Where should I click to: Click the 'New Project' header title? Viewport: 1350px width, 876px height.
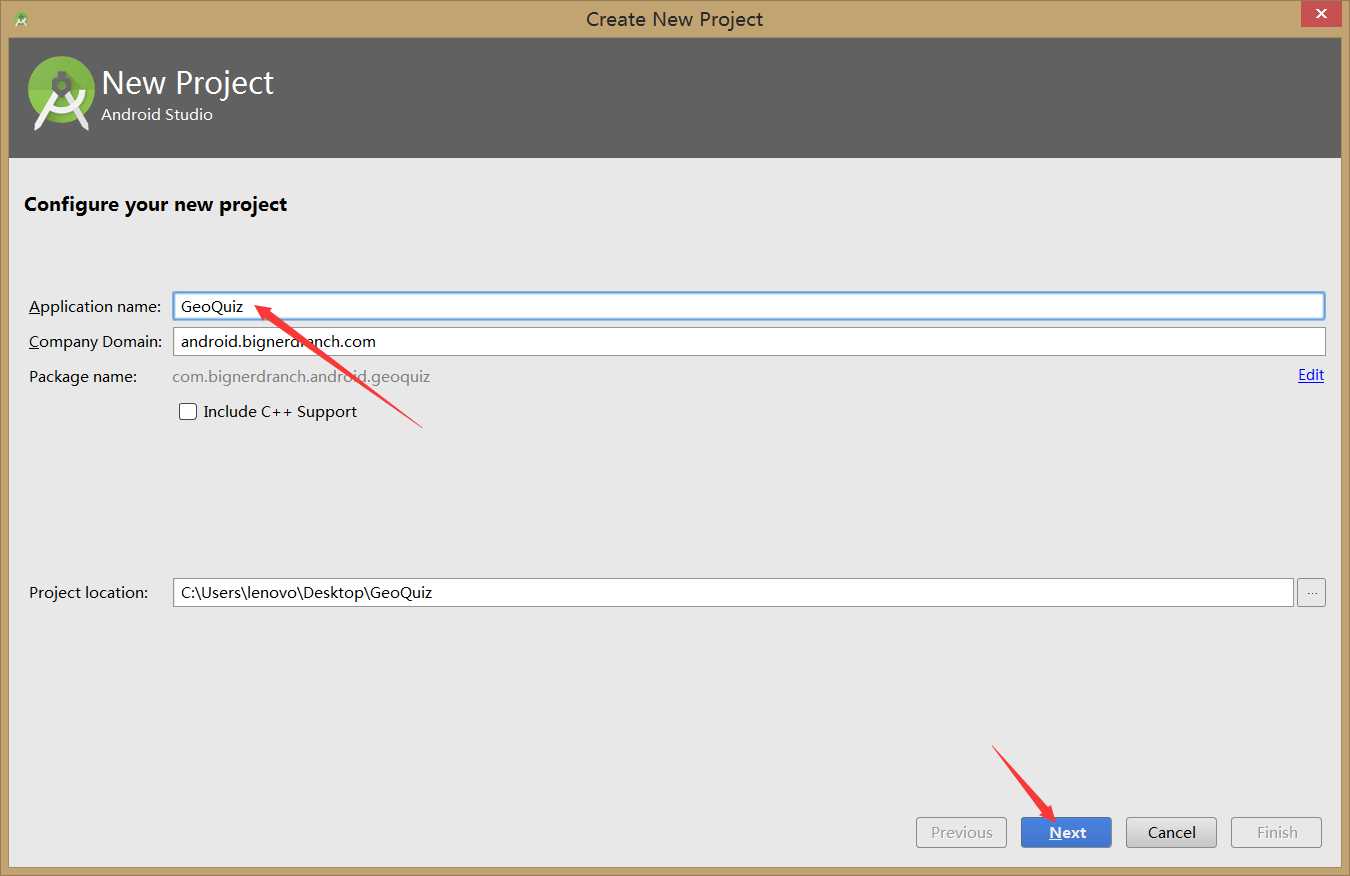coord(188,83)
